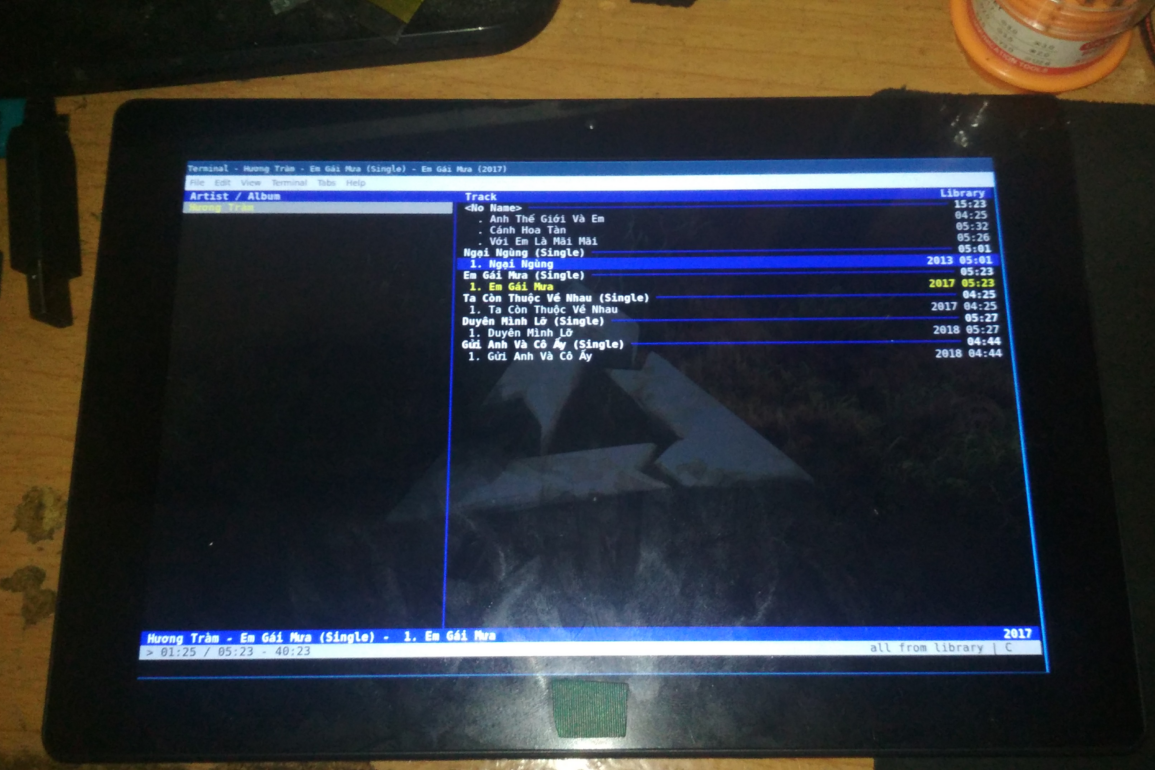Select track "1. Duyên Mình Lỡ"
The height and width of the screenshot is (770, 1155).
(x=520, y=333)
